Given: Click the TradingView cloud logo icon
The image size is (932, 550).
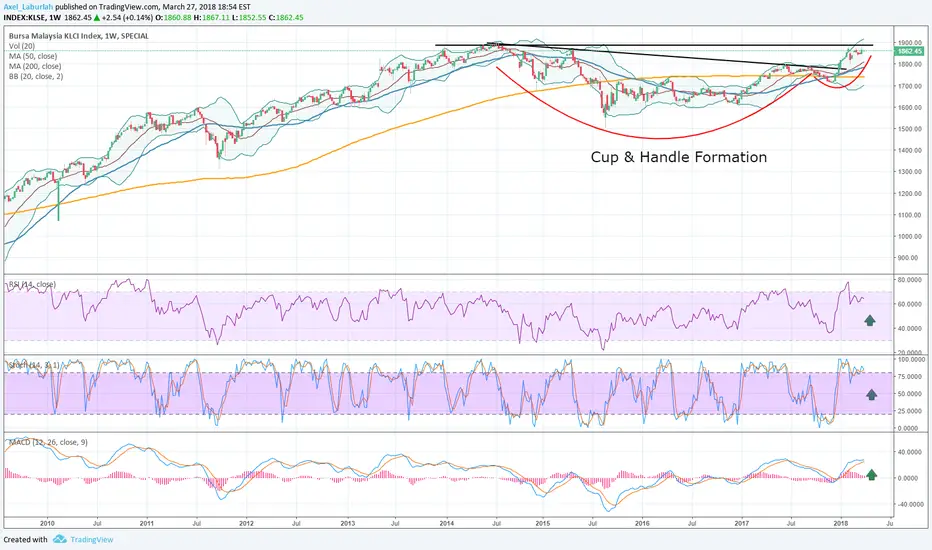Looking at the screenshot, I should 59,539.
